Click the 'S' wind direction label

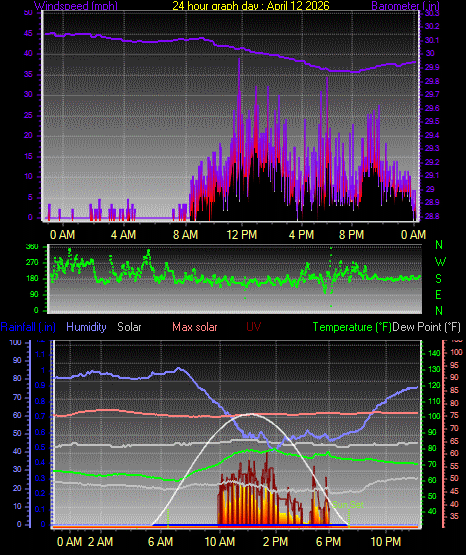point(438,279)
